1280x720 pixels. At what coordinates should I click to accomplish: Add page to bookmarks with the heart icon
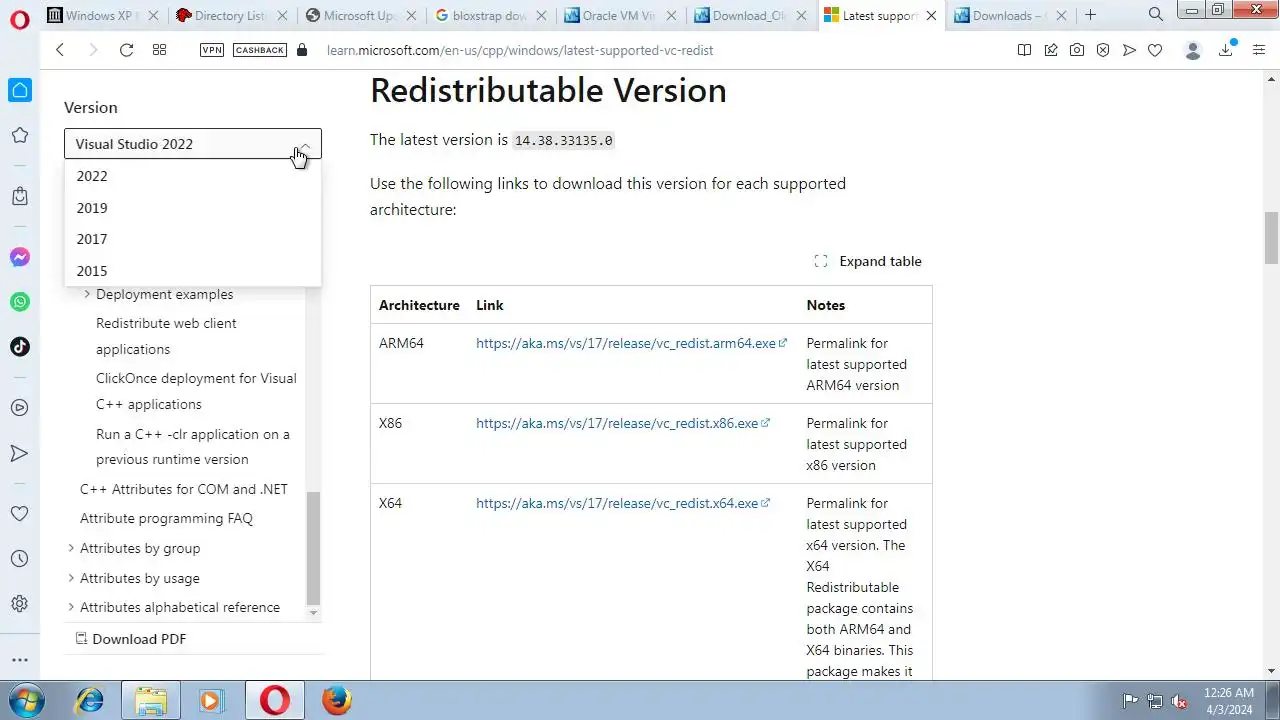pyautogui.click(x=1155, y=50)
